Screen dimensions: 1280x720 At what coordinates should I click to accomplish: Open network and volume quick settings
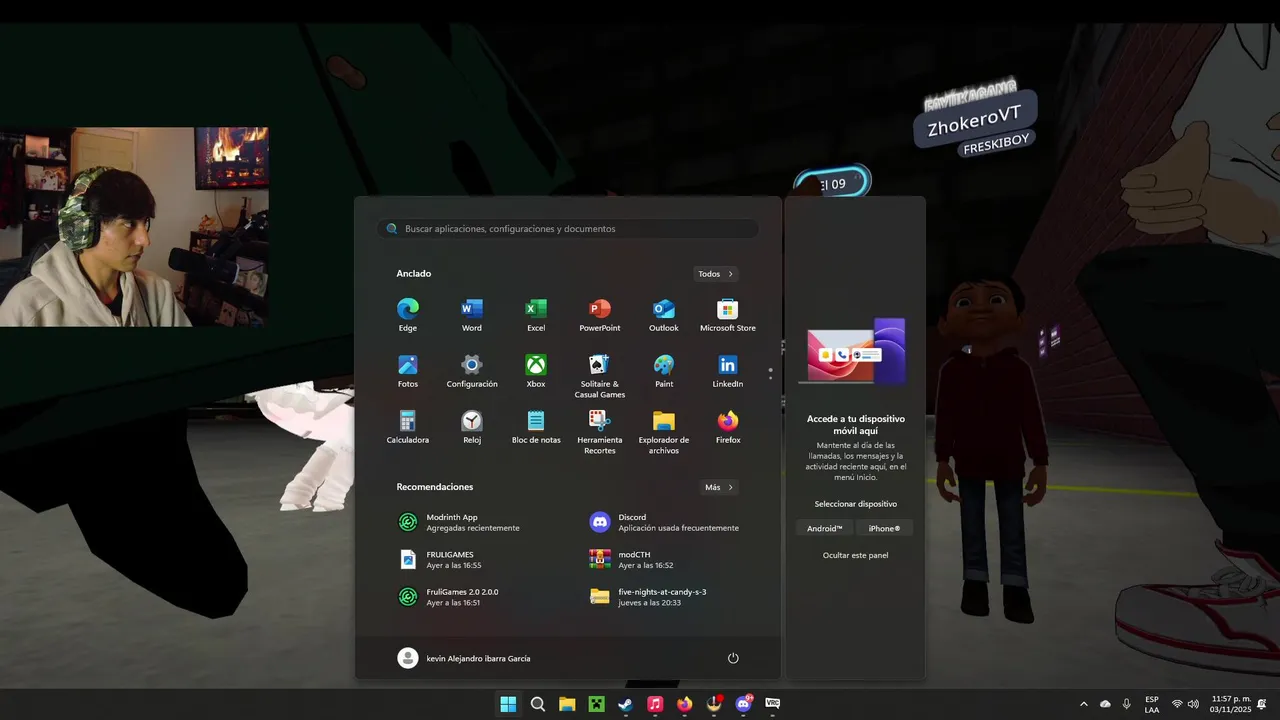coord(1185,704)
